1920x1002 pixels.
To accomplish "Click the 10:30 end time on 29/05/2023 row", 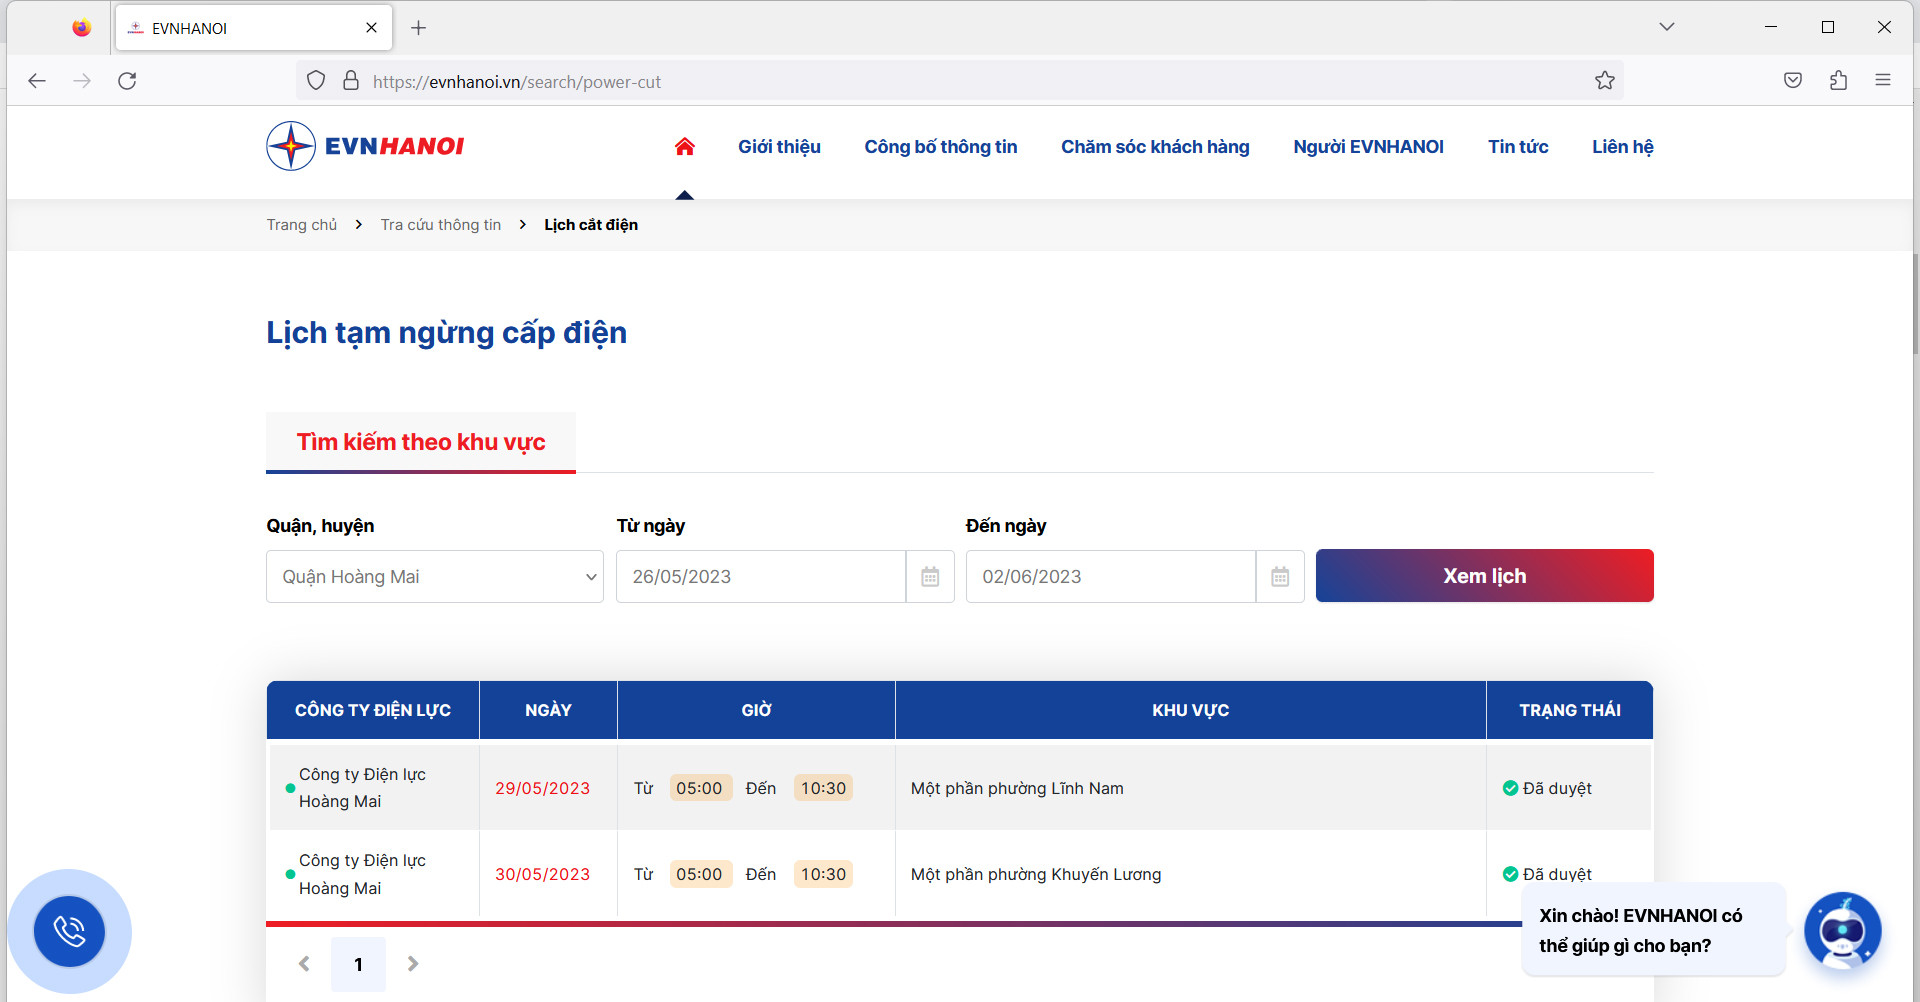I will click(823, 788).
